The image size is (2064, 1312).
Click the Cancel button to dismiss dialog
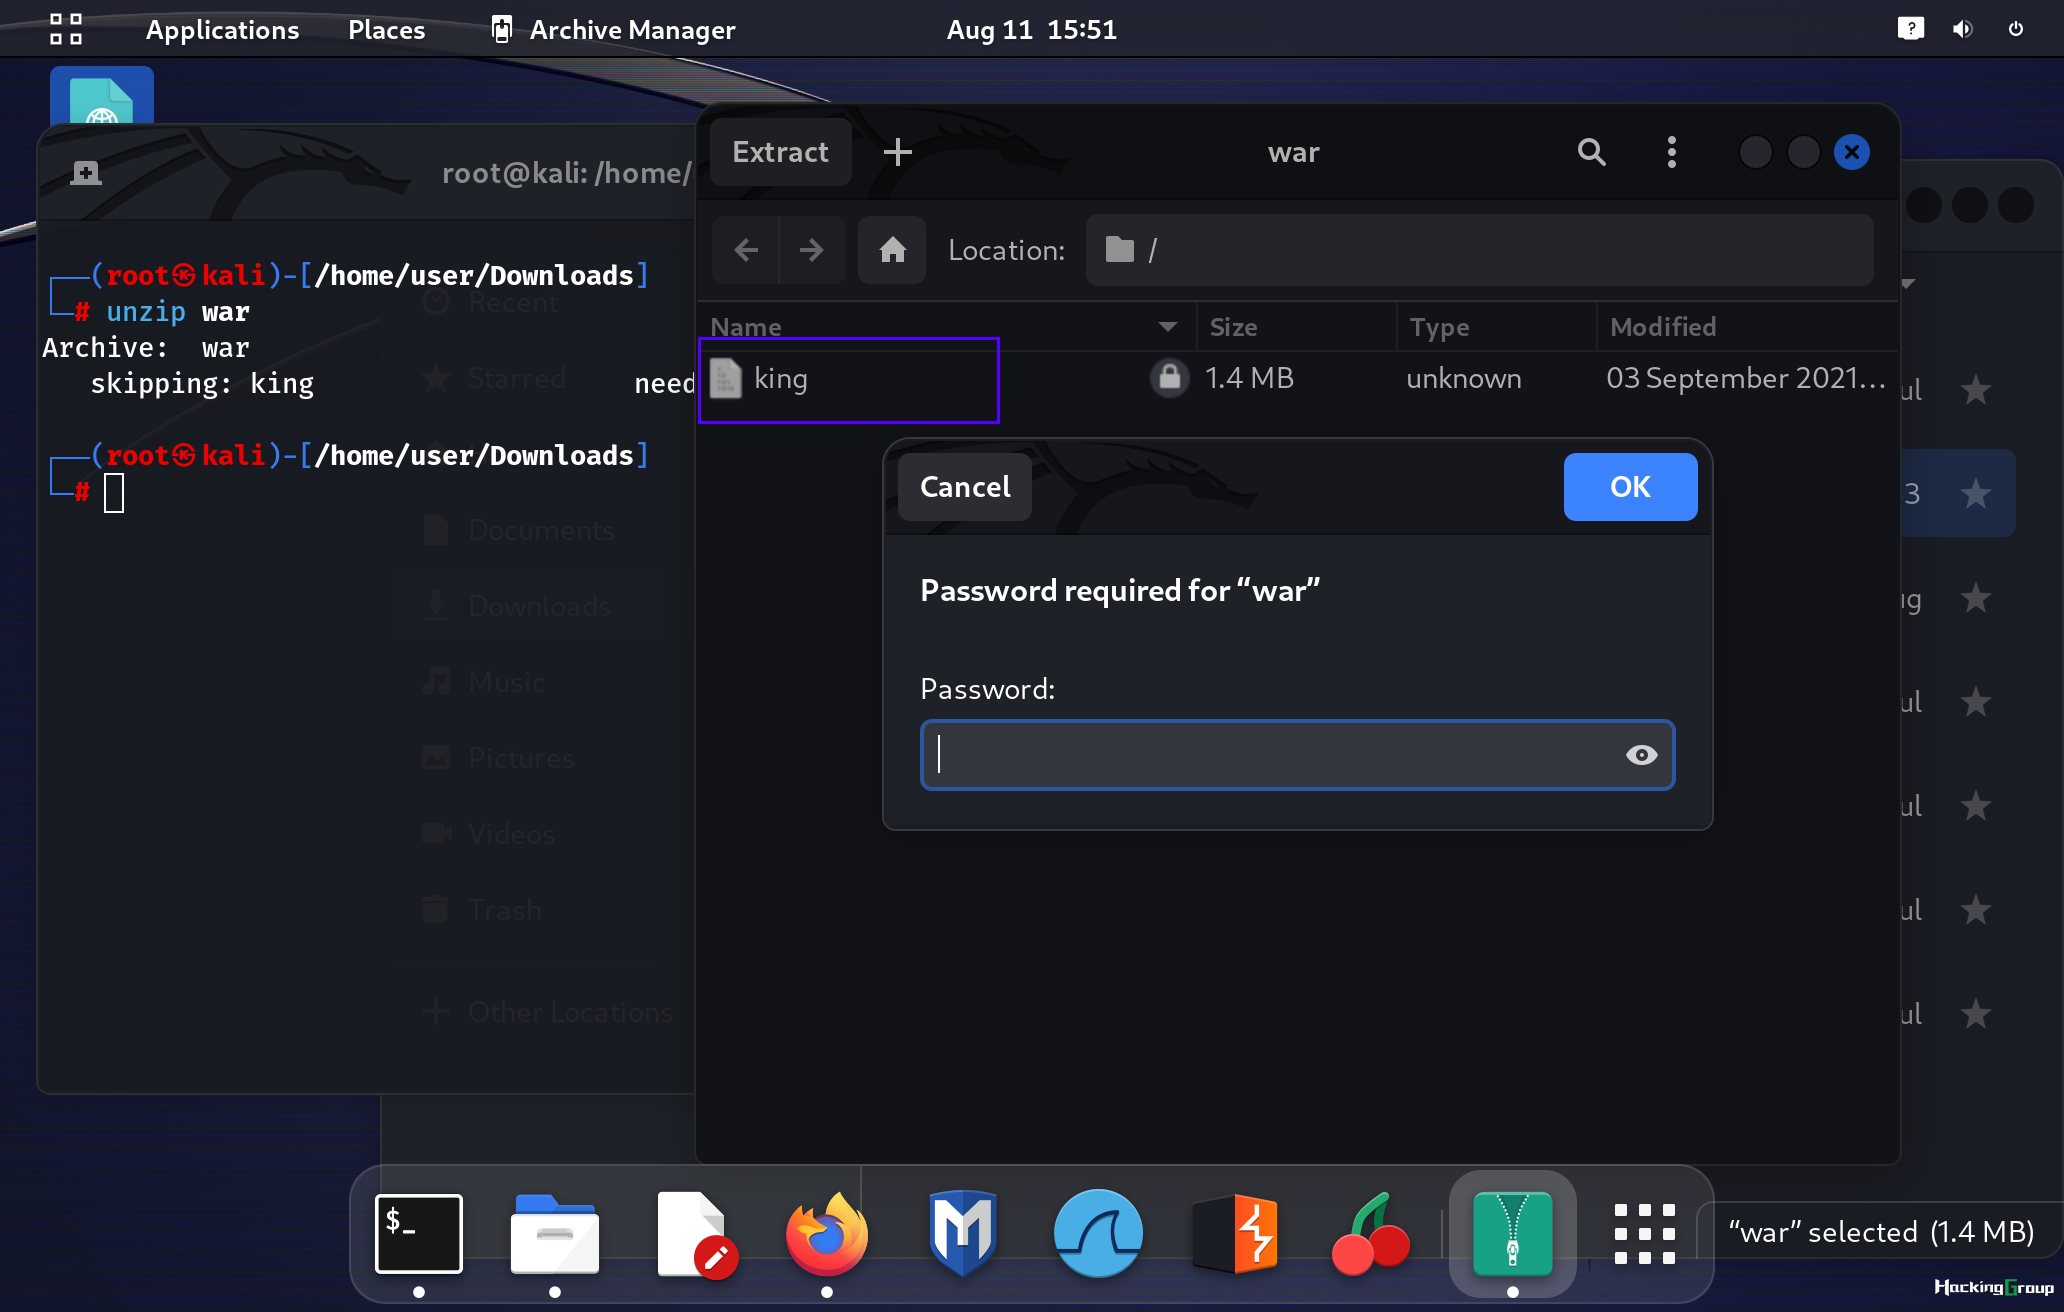click(963, 486)
